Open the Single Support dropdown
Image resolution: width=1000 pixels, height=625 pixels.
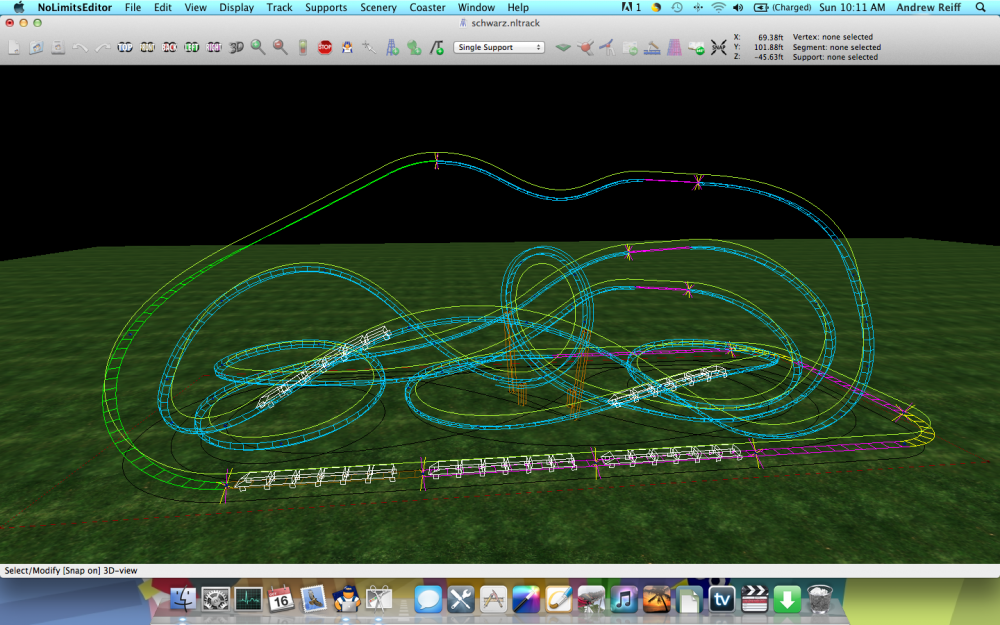[x=498, y=47]
